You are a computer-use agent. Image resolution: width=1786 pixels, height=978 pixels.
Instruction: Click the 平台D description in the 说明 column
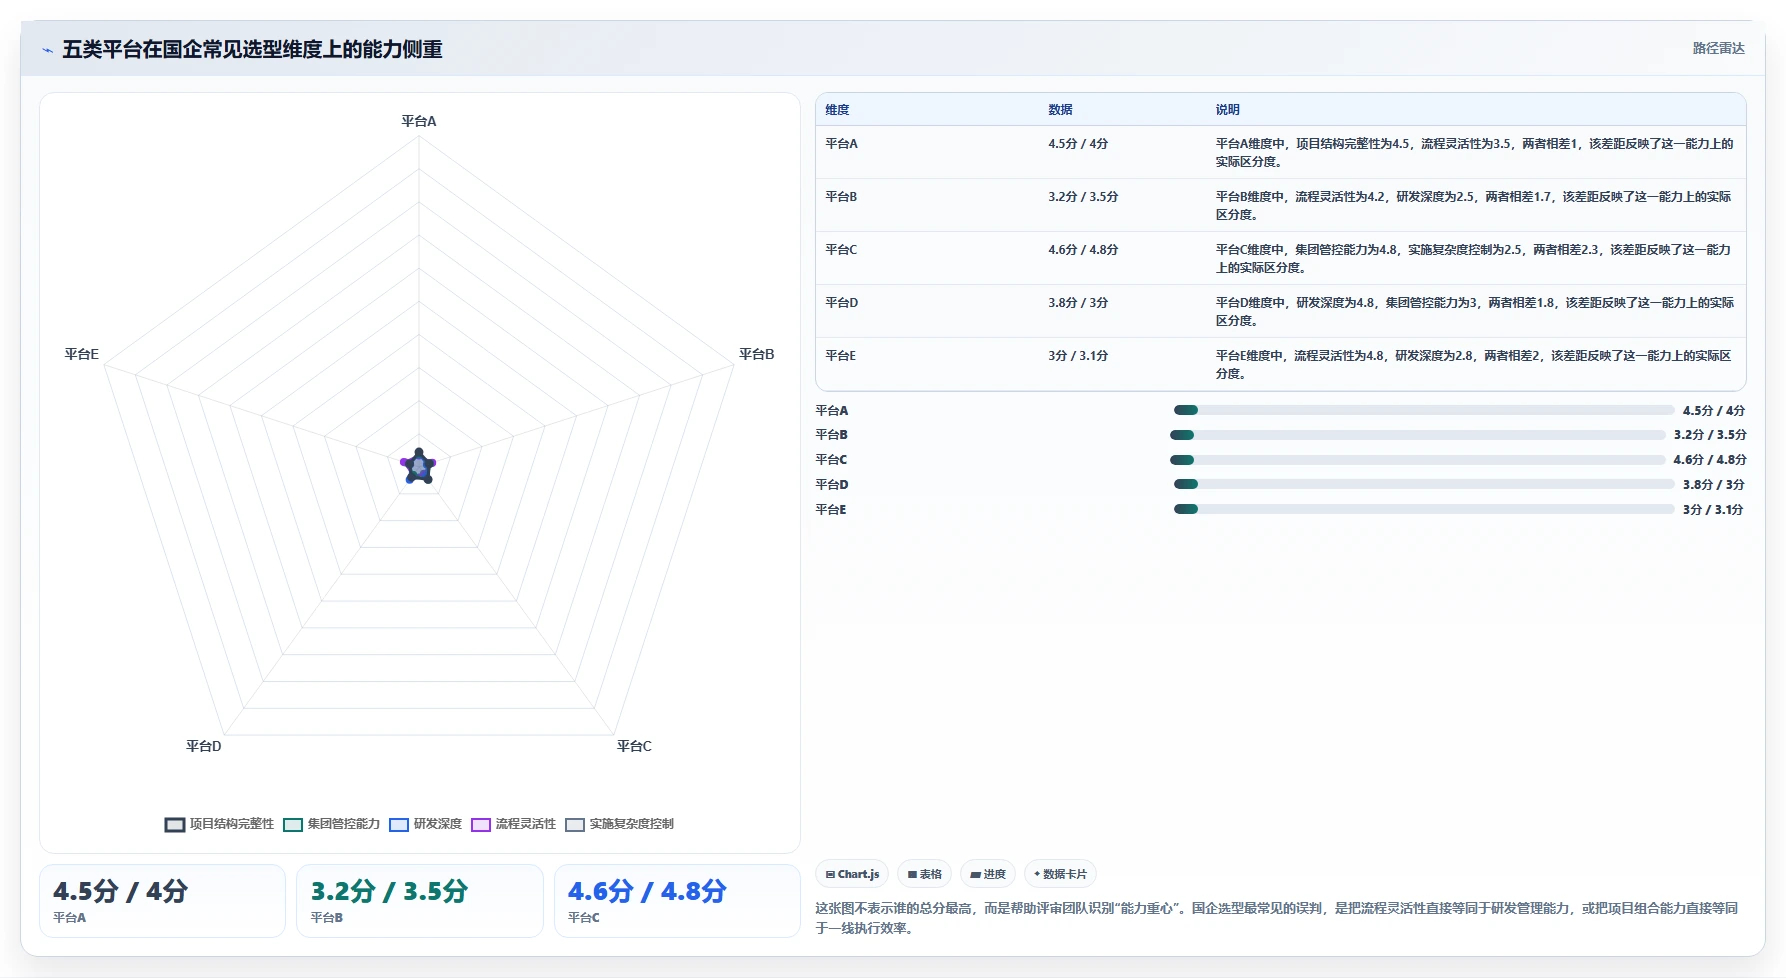pos(1474,312)
